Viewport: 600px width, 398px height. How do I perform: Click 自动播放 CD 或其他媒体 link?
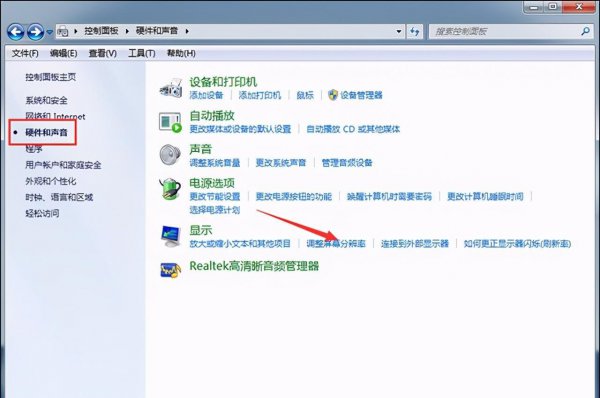[x=353, y=129]
